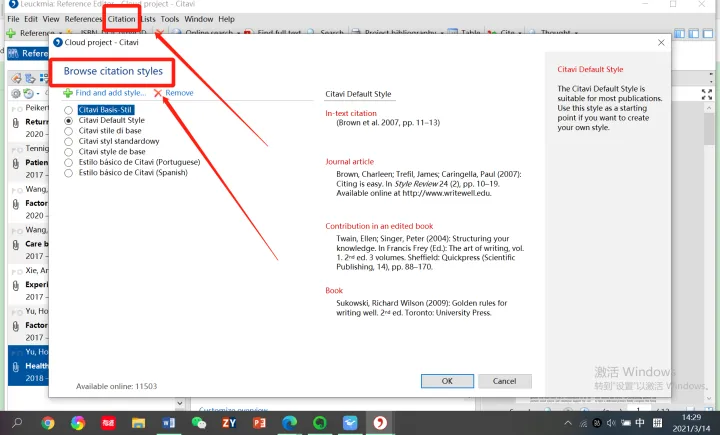Open PowerPoint from taskbar

coord(259,423)
